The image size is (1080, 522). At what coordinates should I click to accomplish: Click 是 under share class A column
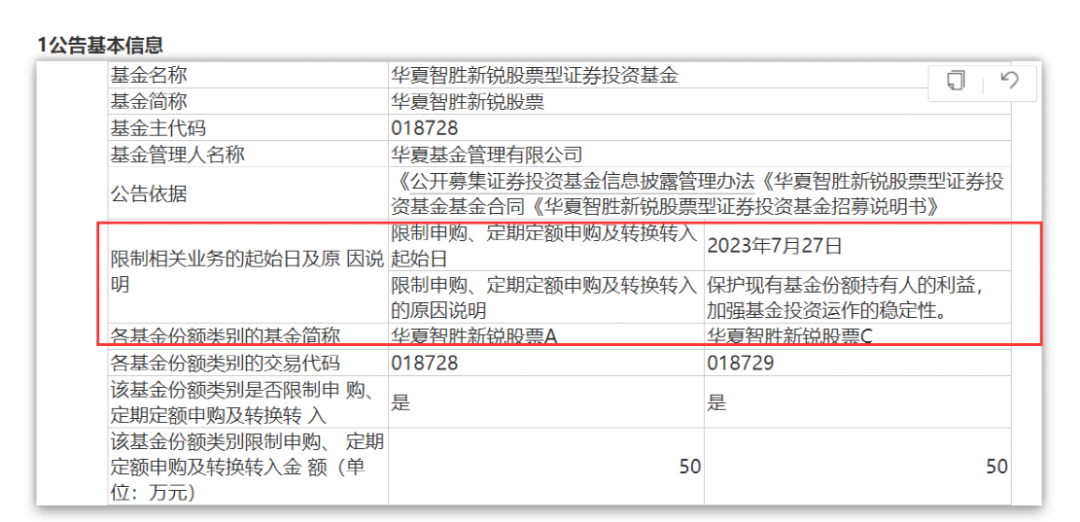(400, 404)
